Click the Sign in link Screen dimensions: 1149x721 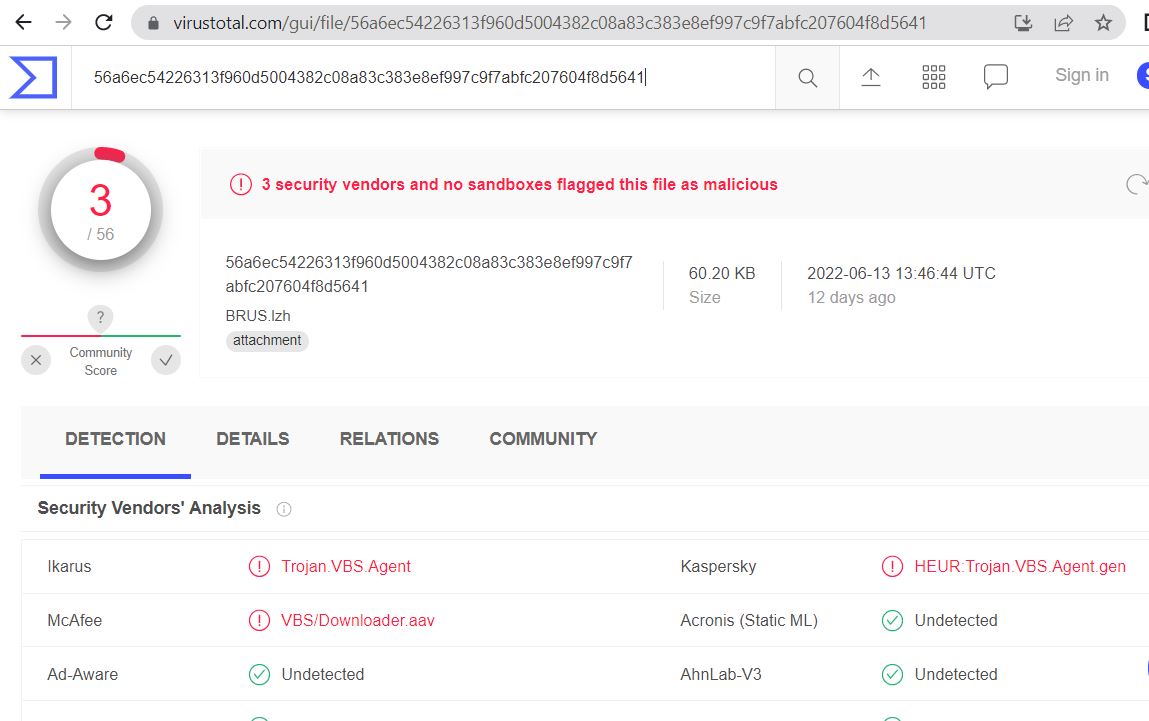pos(1081,75)
